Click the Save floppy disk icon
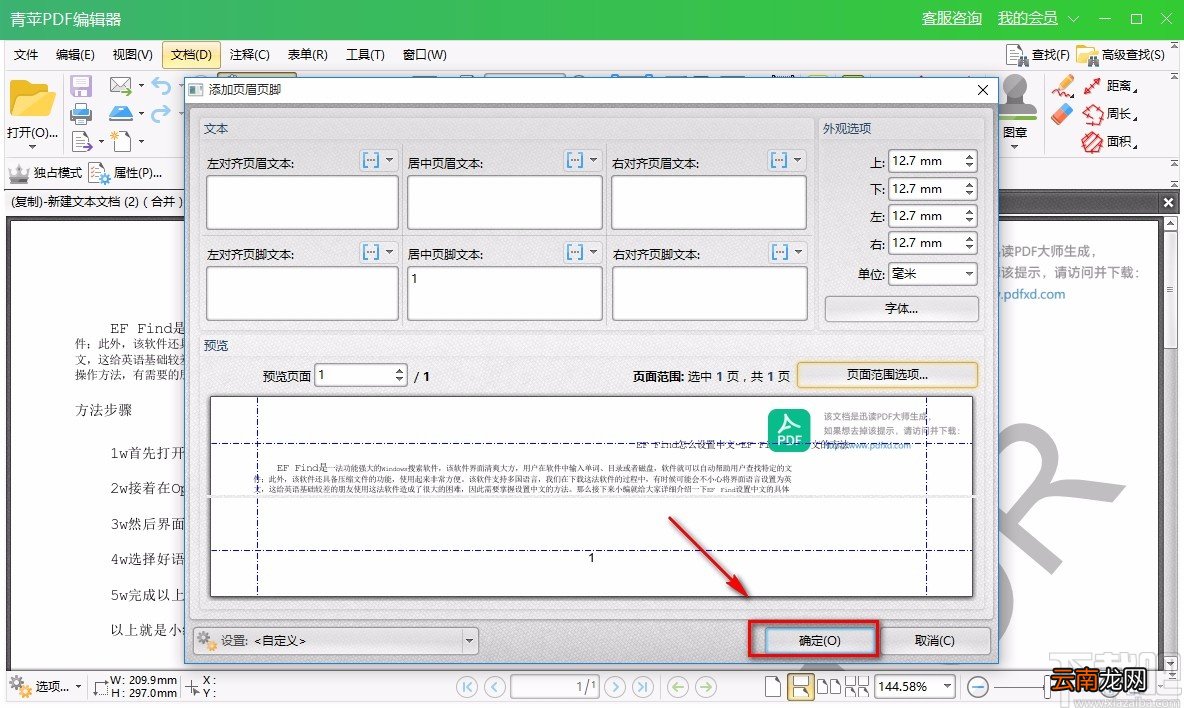Screen dimensions: 1184x708 81,86
